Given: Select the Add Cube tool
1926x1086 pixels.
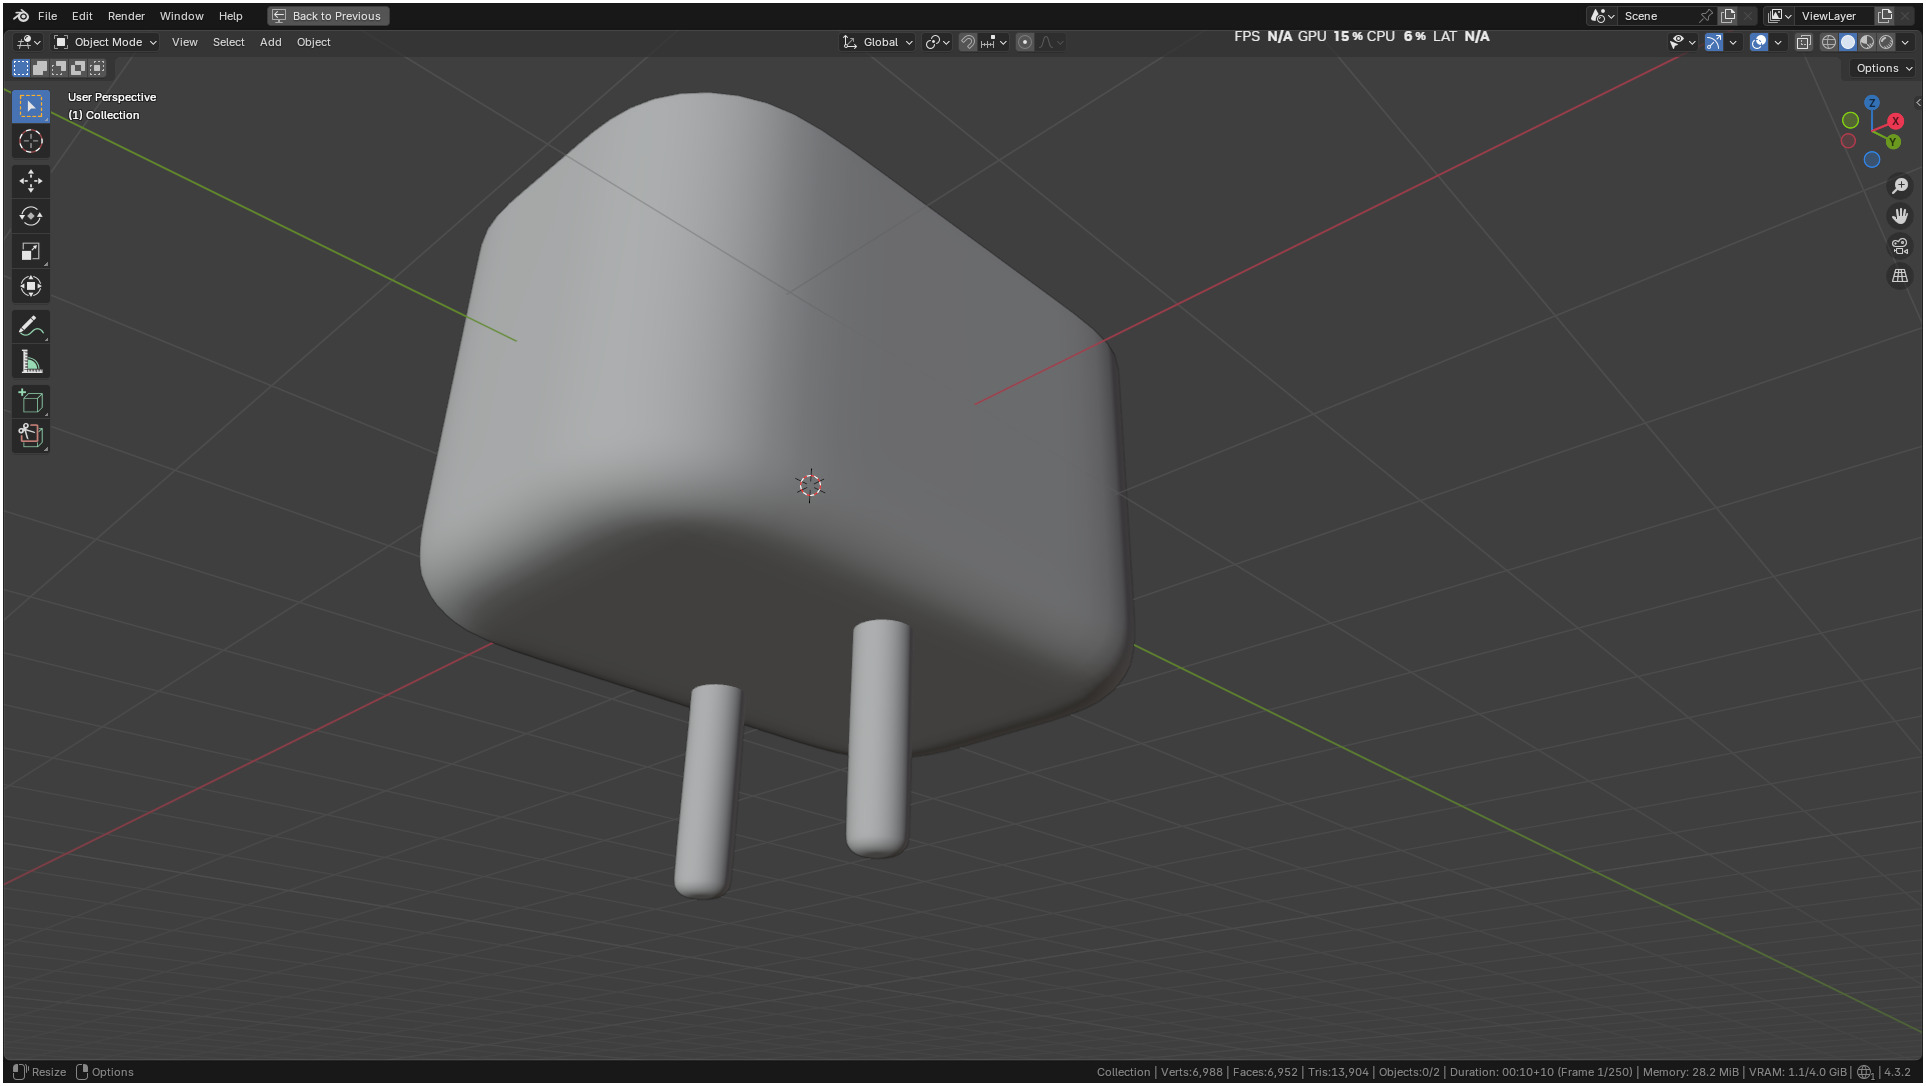Looking at the screenshot, I should [31, 402].
